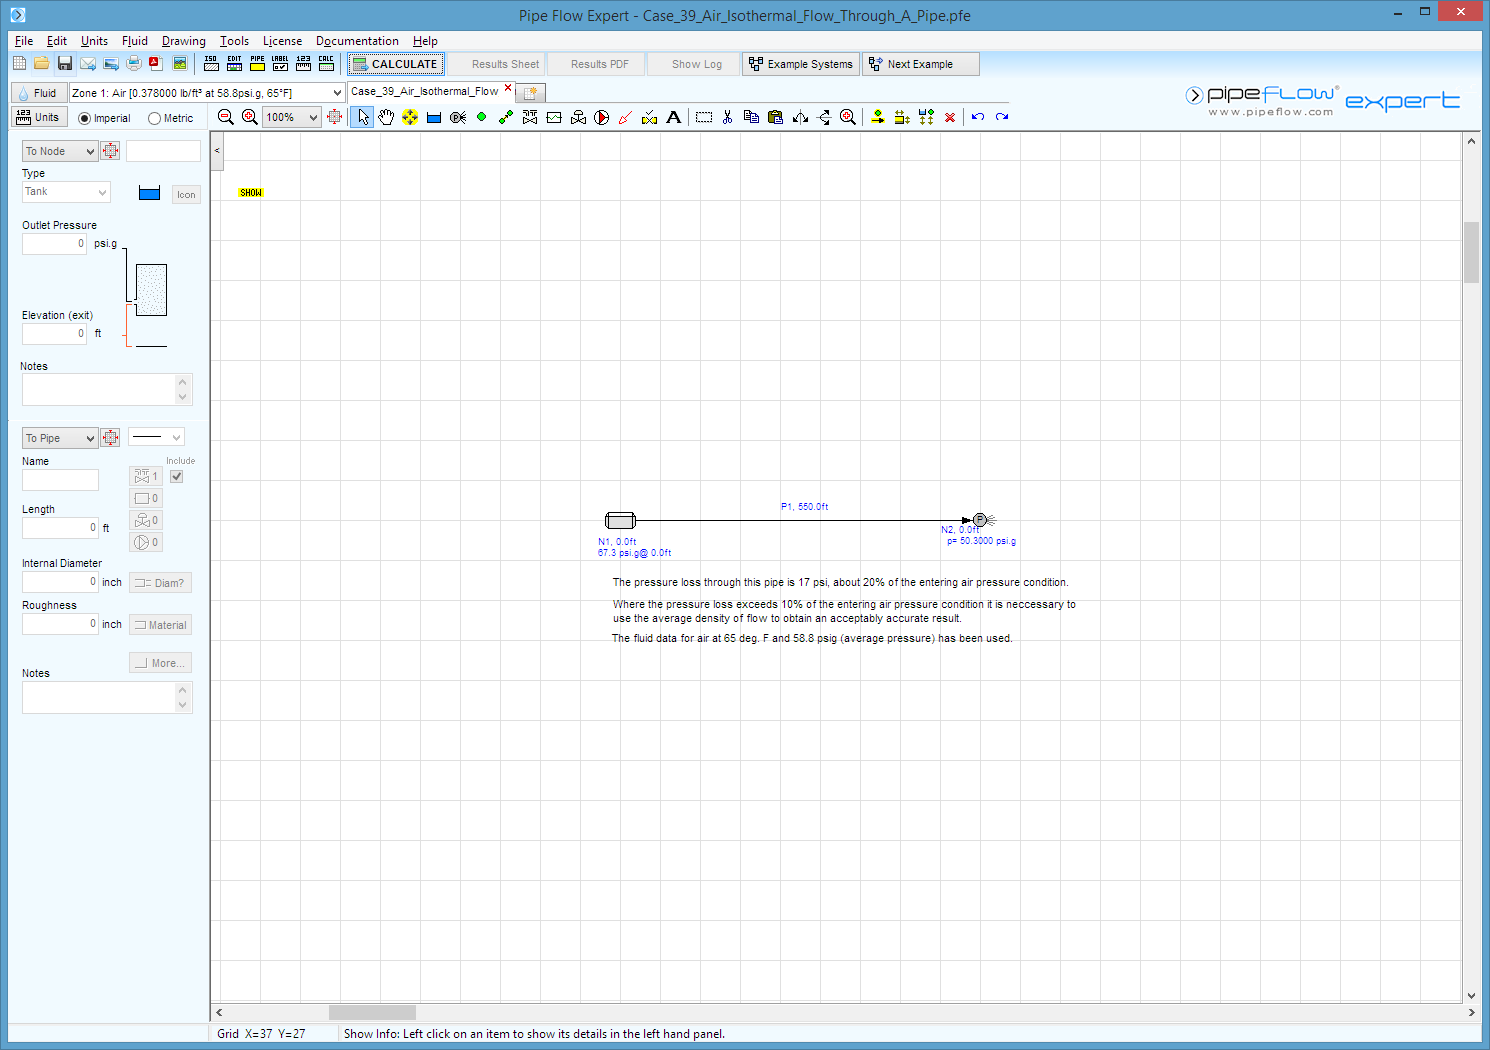Open the File menu
Viewport: 1490px width, 1050px height.
point(24,41)
